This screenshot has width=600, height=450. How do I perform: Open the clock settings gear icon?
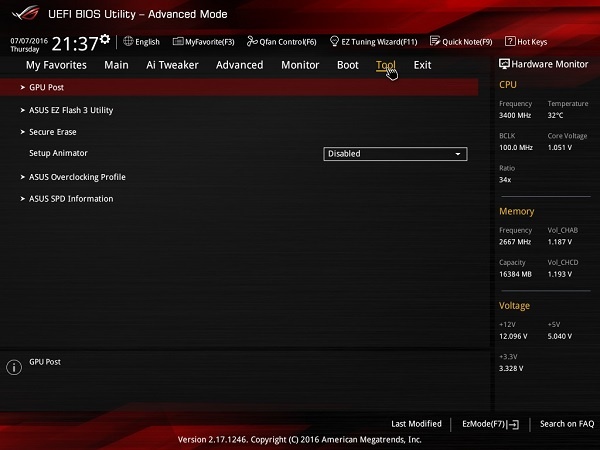click(x=105, y=39)
